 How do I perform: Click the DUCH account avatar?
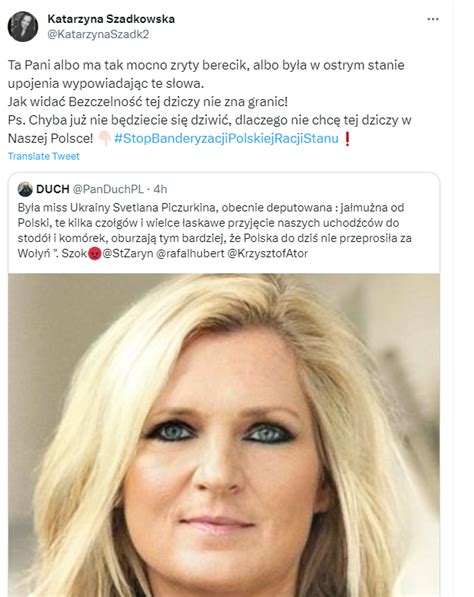(25, 189)
